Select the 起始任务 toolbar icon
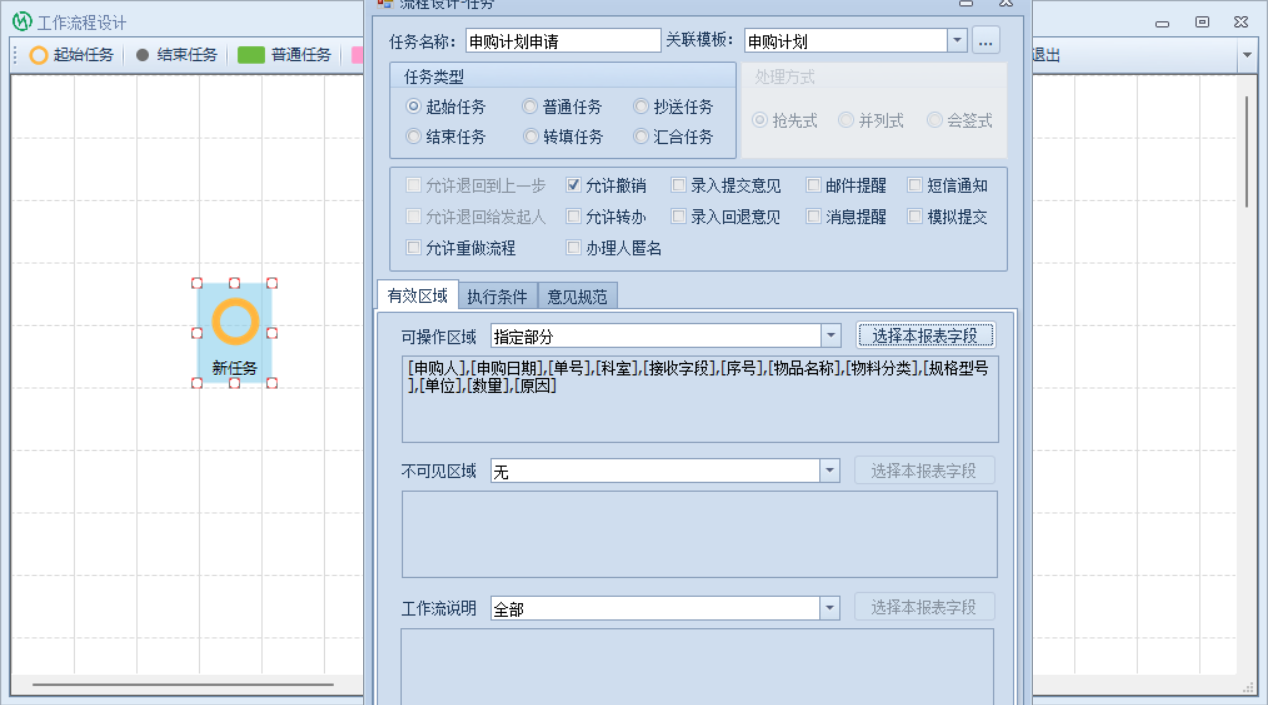The image size is (1268, 705). [x=39, y=55]
